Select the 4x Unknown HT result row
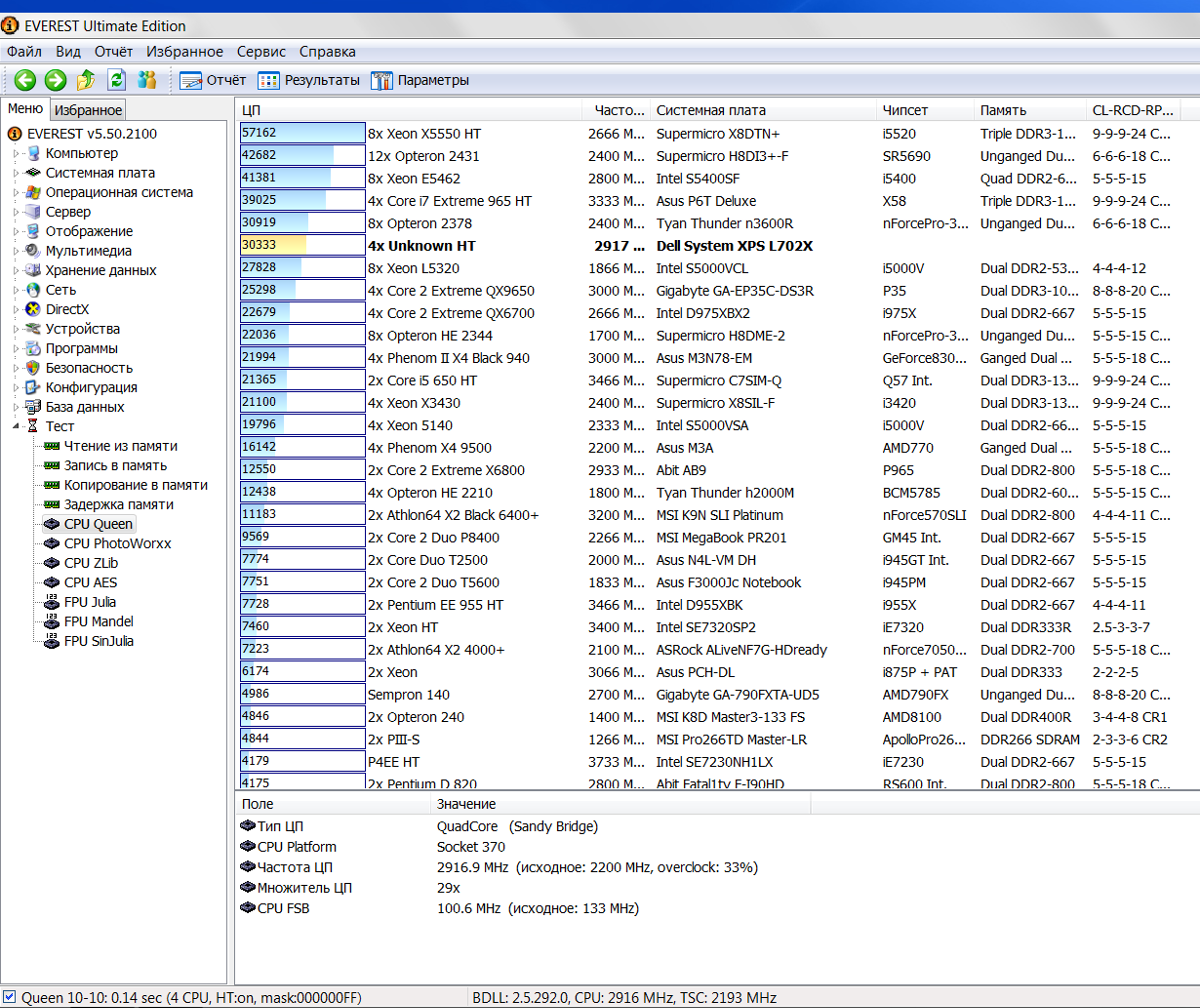 [x=717, y=245]
